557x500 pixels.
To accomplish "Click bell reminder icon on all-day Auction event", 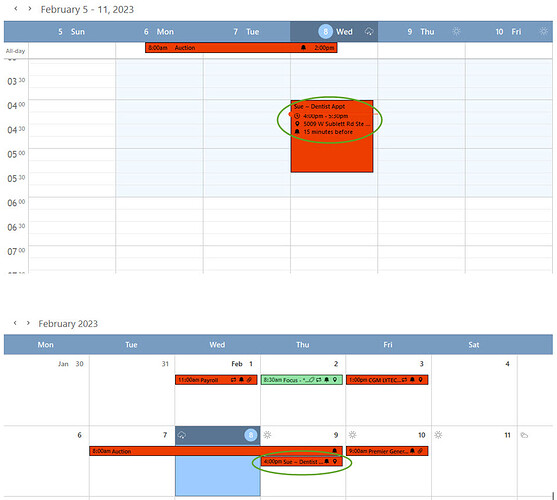I will pos(303,48).
